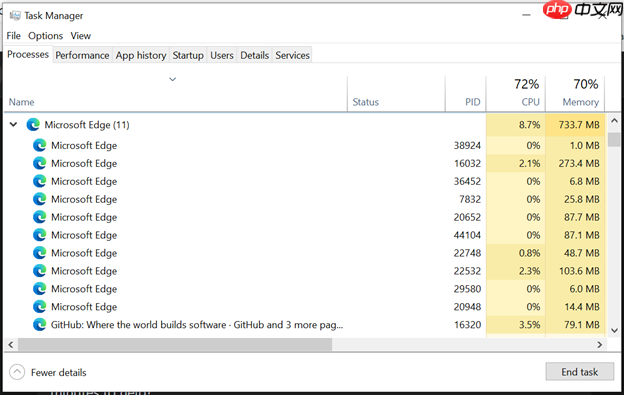Click Edge icon for PID 16032 row
Screen dimensions: 624x395
(x=39, y=163)
